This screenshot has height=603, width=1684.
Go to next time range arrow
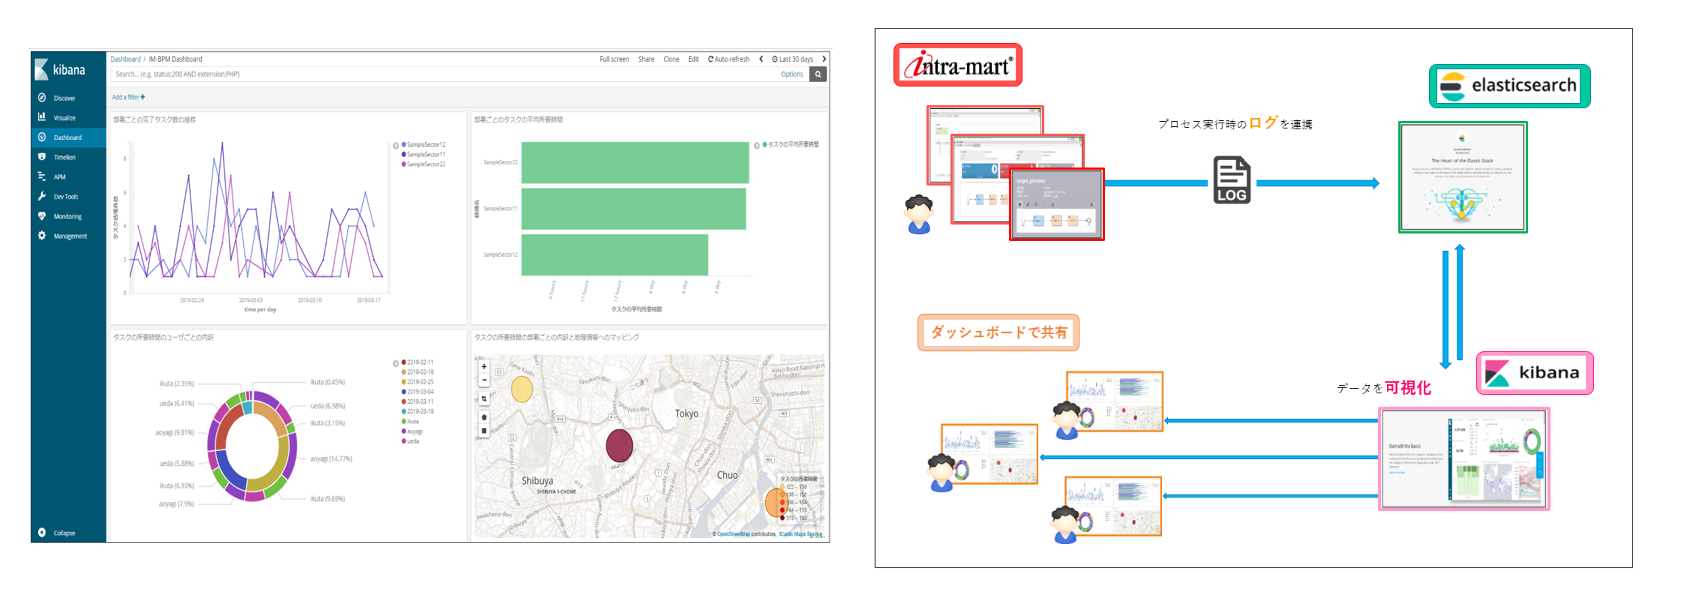[823, 59]
